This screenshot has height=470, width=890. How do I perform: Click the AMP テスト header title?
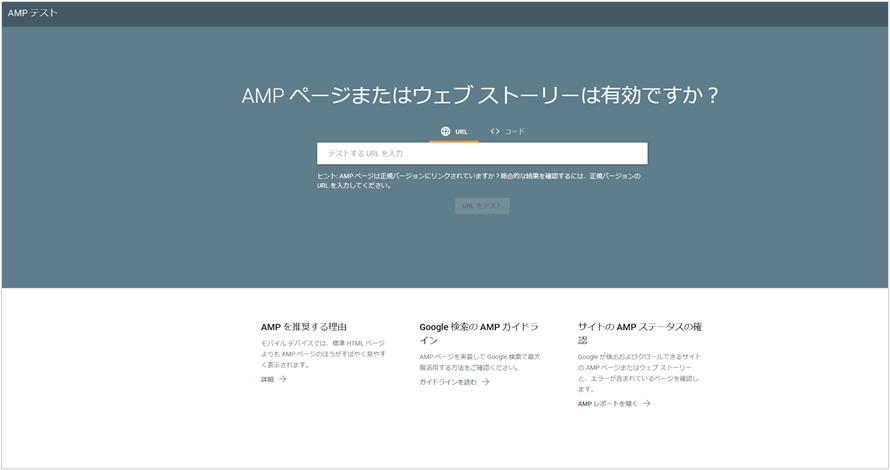(32, 13)
